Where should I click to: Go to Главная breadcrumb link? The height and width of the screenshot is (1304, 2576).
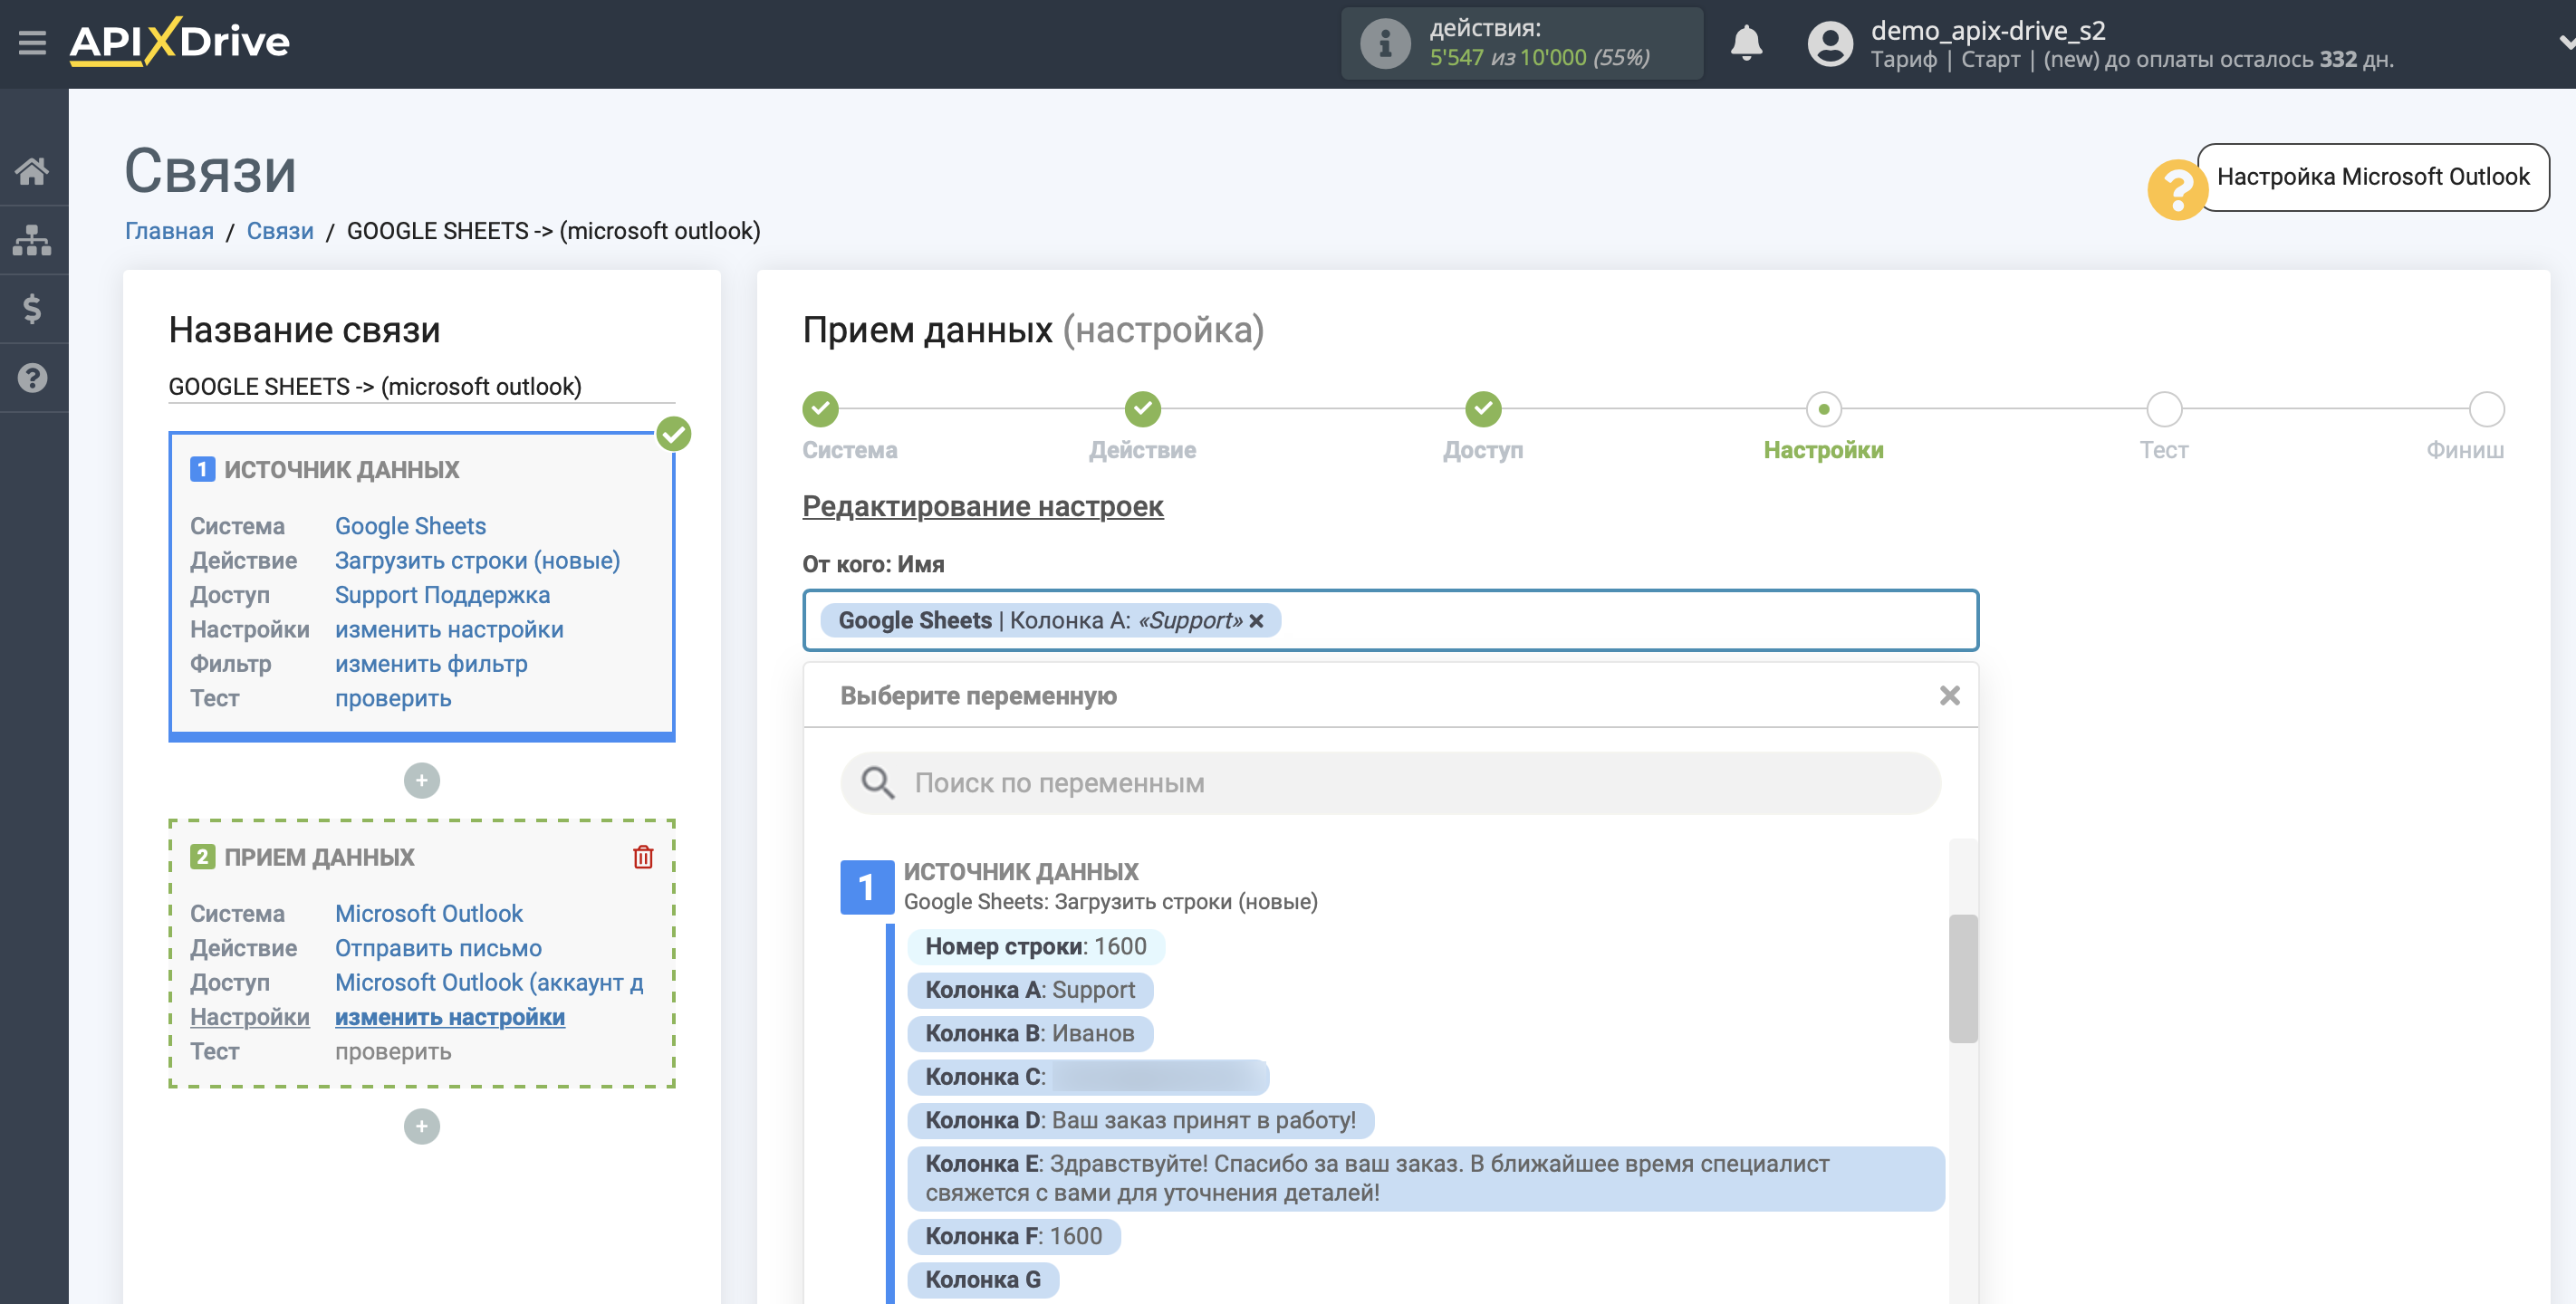click(x=169, y=231)
